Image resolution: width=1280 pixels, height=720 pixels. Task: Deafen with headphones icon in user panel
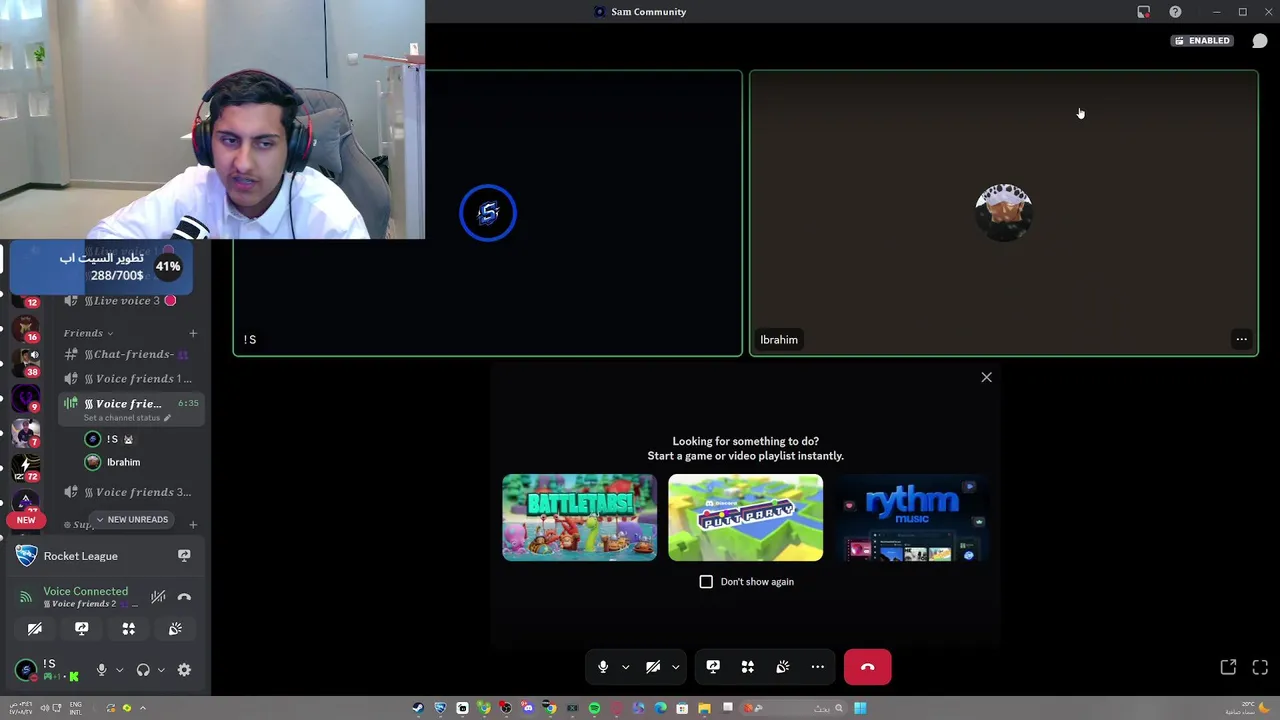143,670
